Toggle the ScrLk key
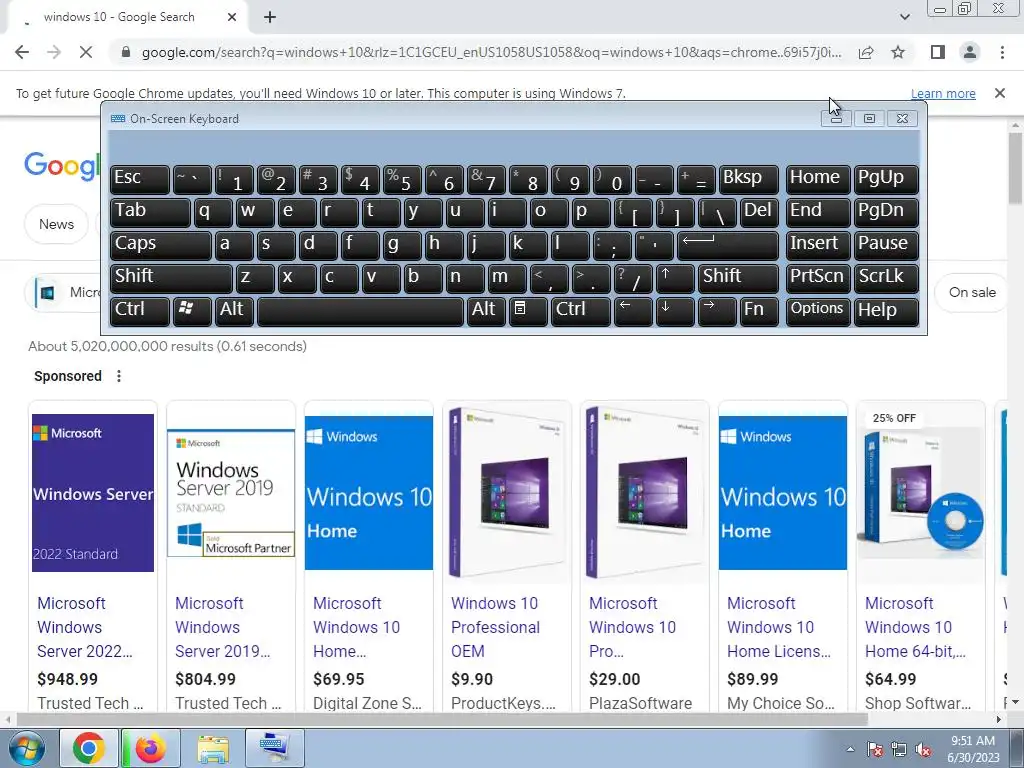 886,278
